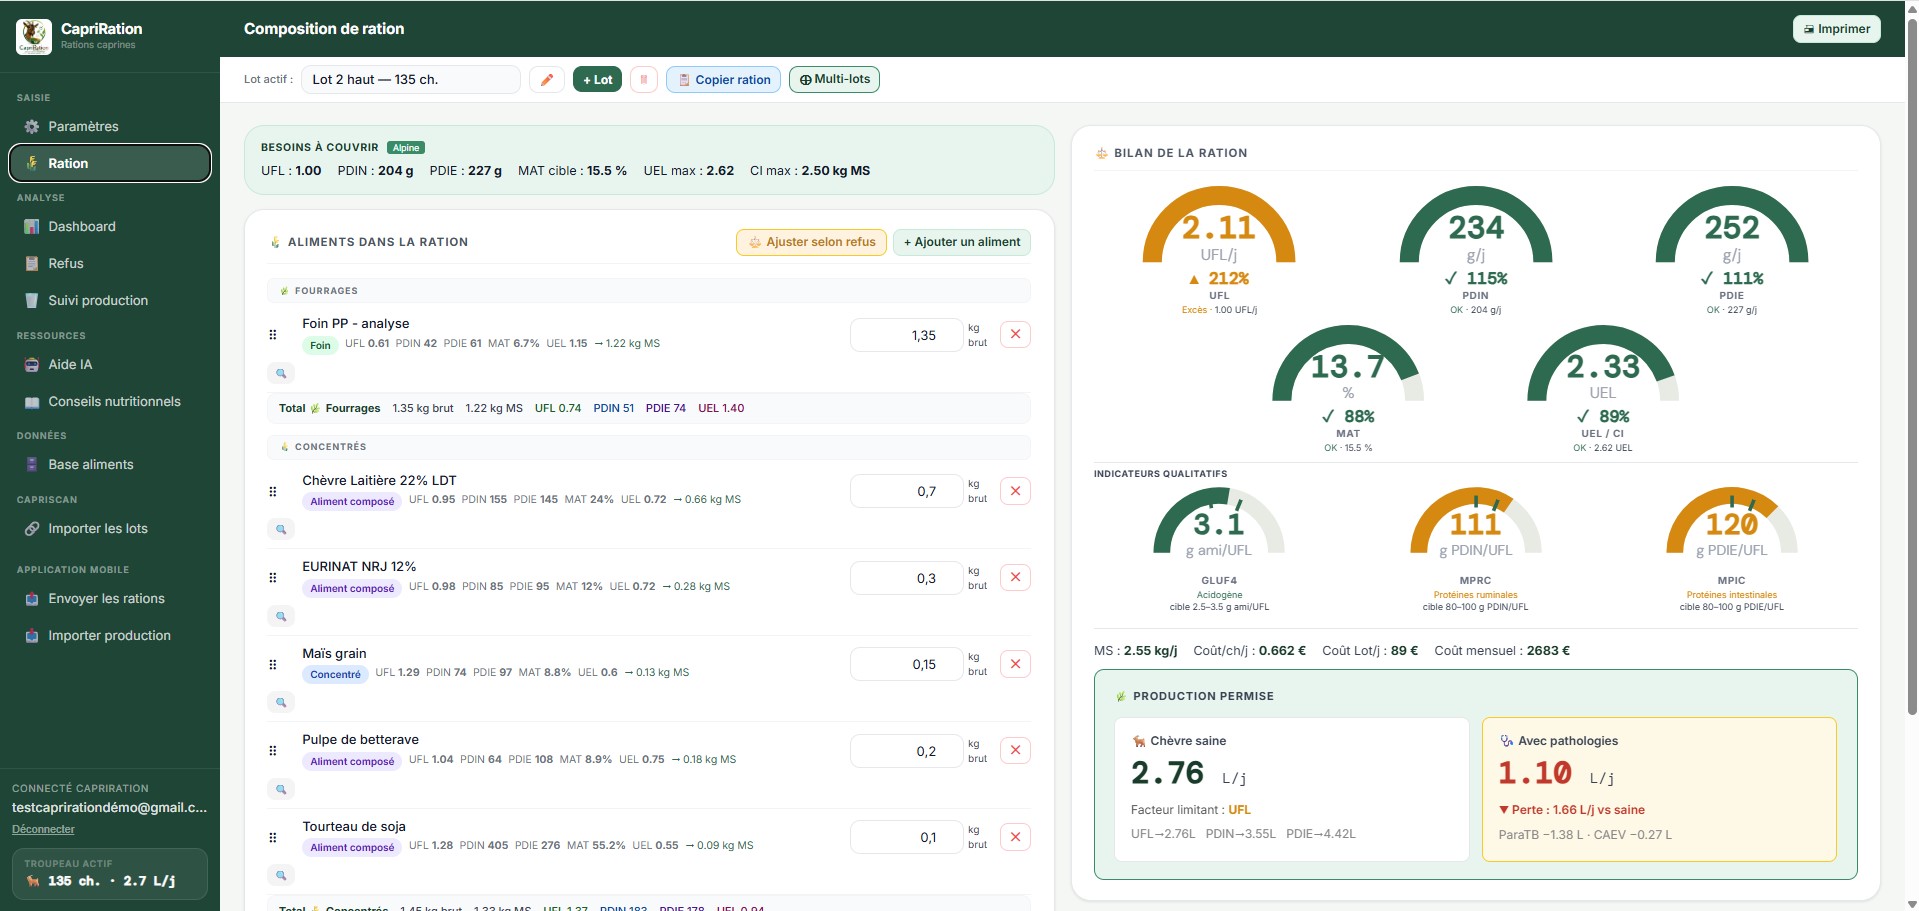Click the pencil edit lot icon
Image resolution: width=1919 pixels, height=911 pixels.
547,80
